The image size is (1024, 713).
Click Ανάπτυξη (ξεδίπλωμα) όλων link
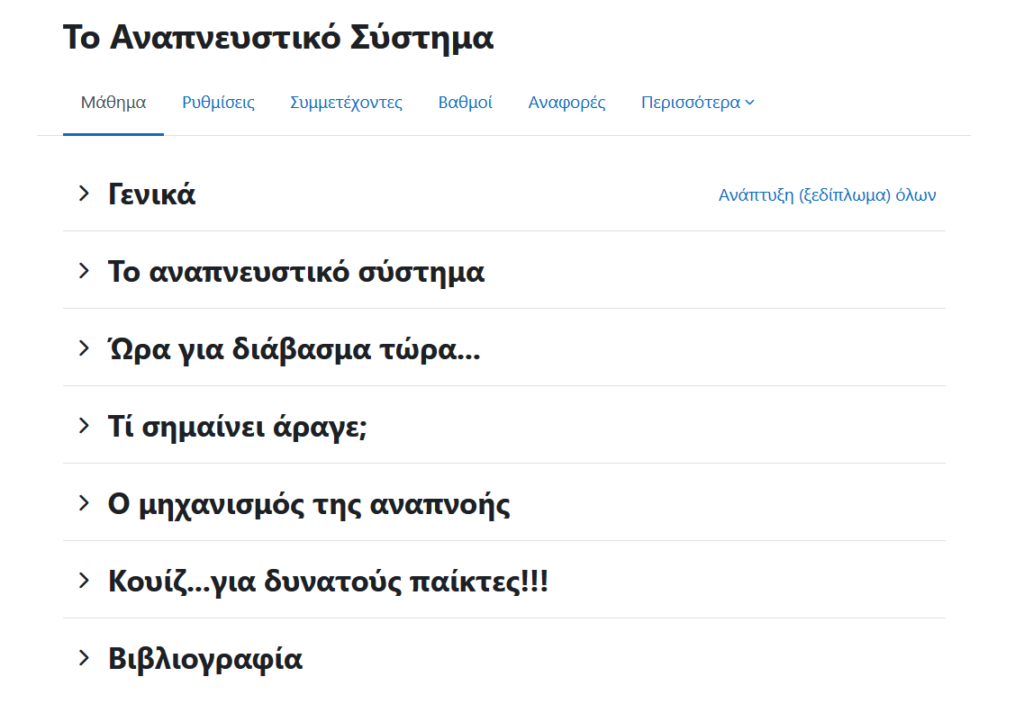(x=827, y=196)
